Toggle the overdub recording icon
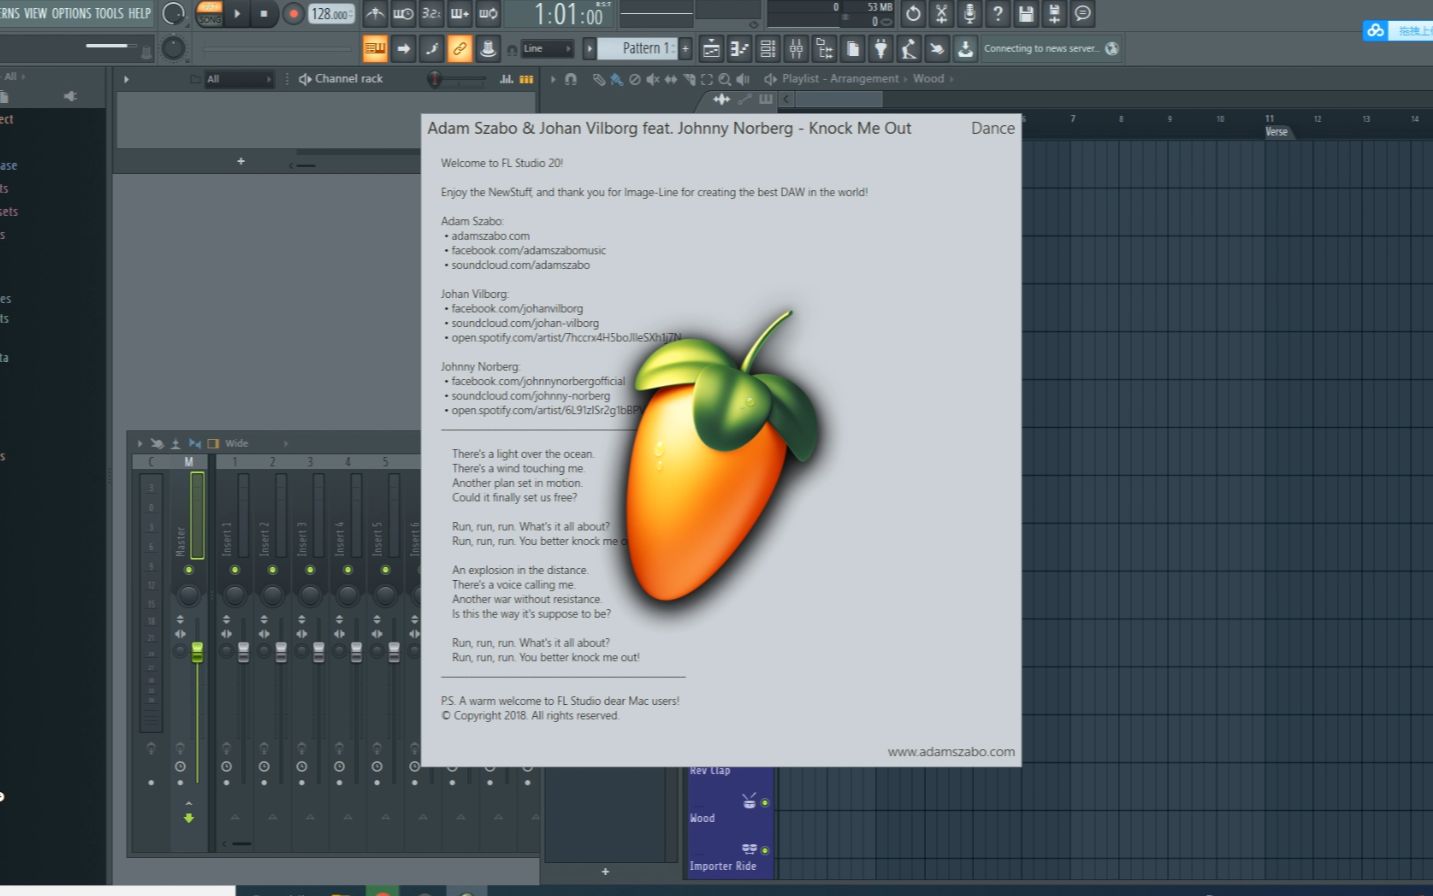The height and width of the screenshot is (896, 1433). (x=460, y=14)
